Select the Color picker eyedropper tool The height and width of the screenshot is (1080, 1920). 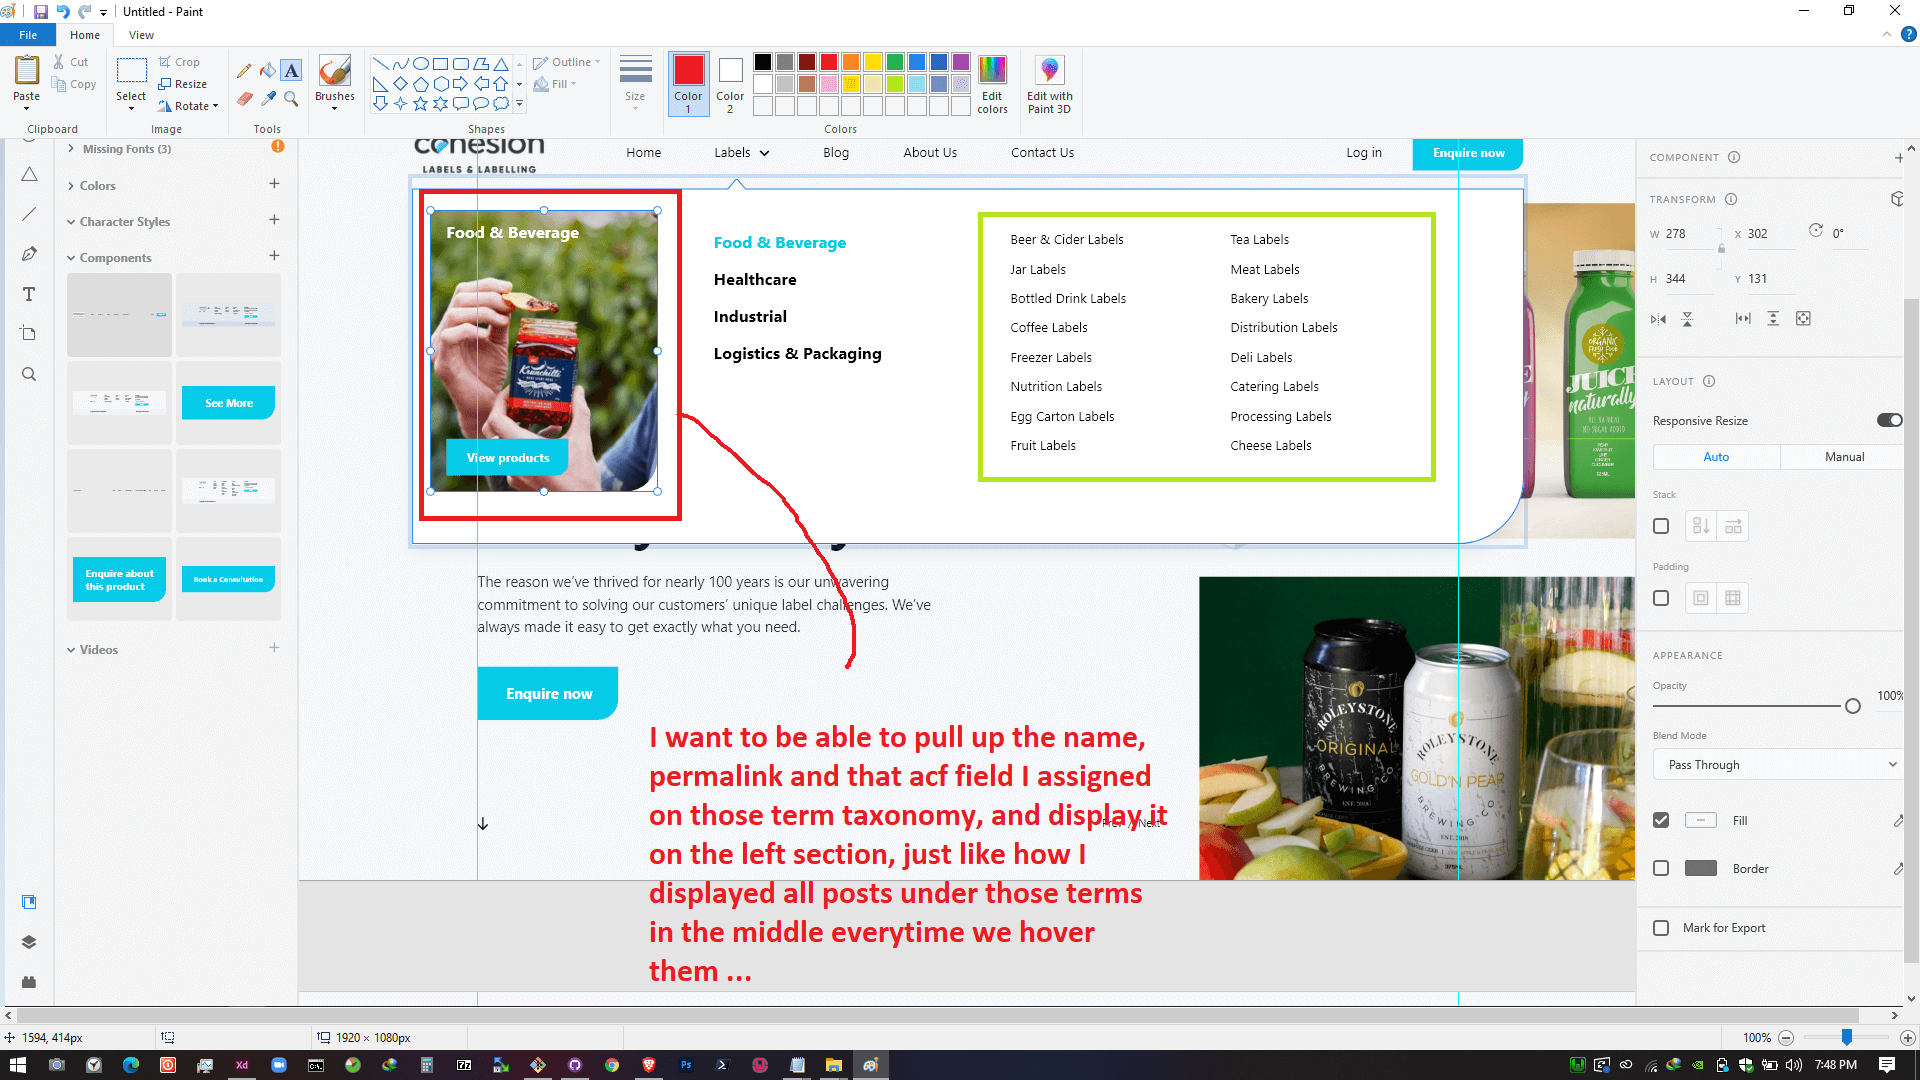pos(267,98)
